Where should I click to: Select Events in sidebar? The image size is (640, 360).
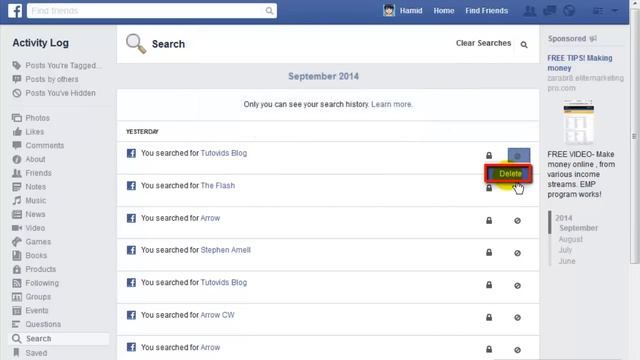30,310
